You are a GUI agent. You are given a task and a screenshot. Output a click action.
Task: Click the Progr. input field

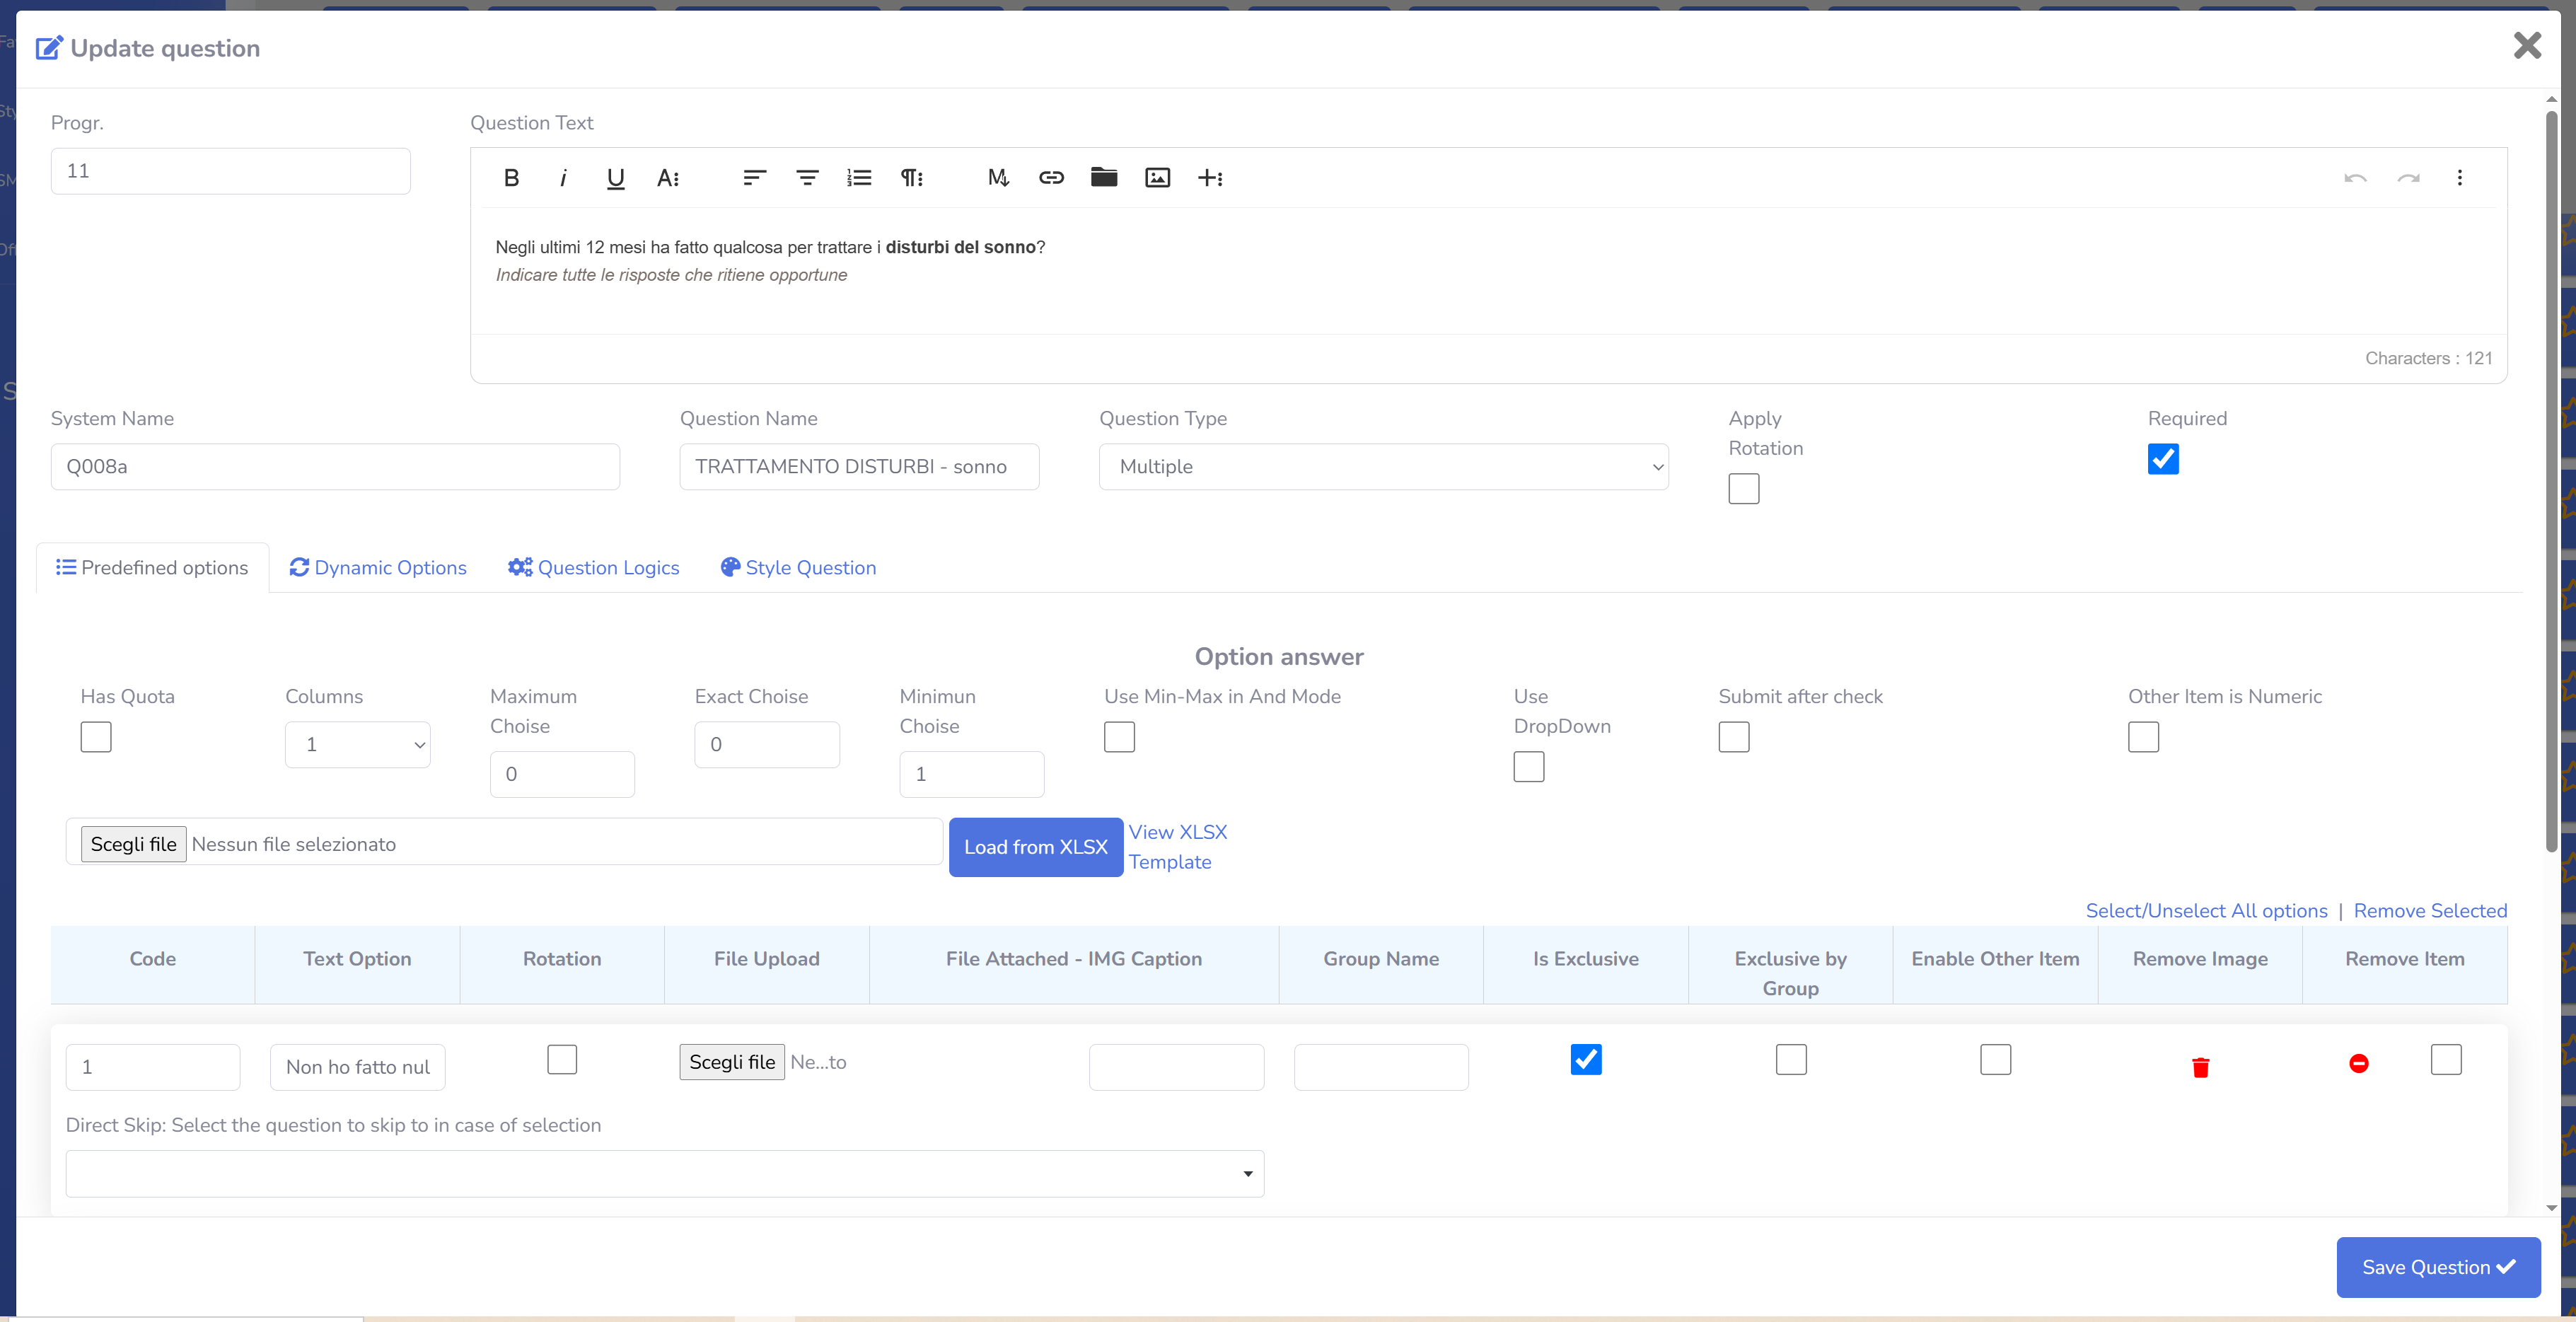(230, 171)
